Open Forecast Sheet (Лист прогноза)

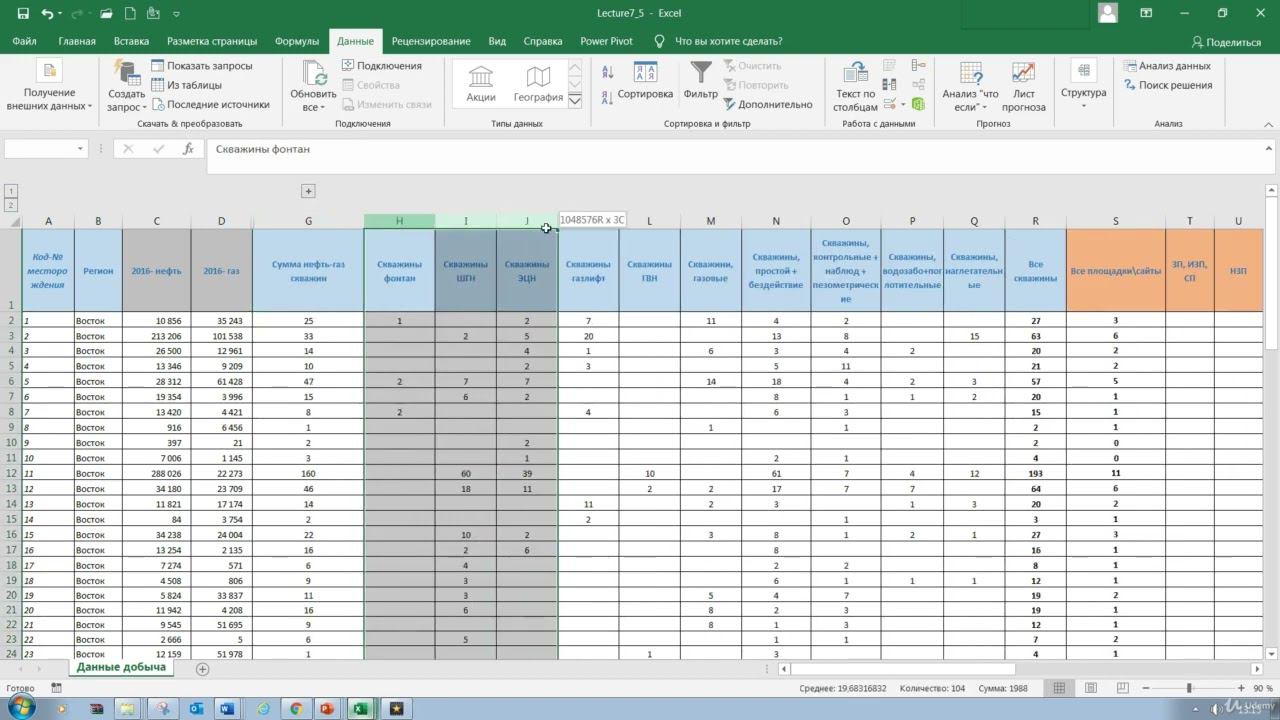point(1023,86)
